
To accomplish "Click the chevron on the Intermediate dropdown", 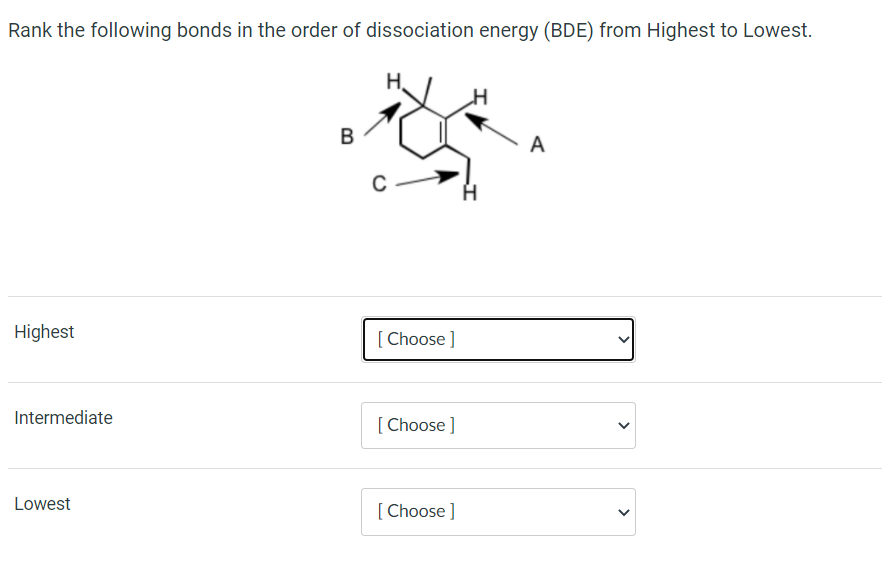I will (623, 425).
